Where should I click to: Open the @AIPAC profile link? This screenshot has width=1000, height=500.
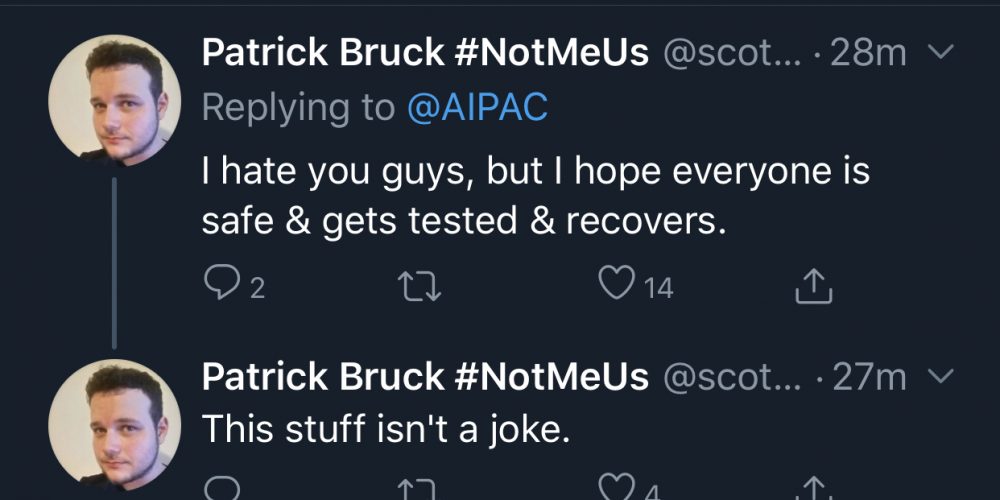477,108
